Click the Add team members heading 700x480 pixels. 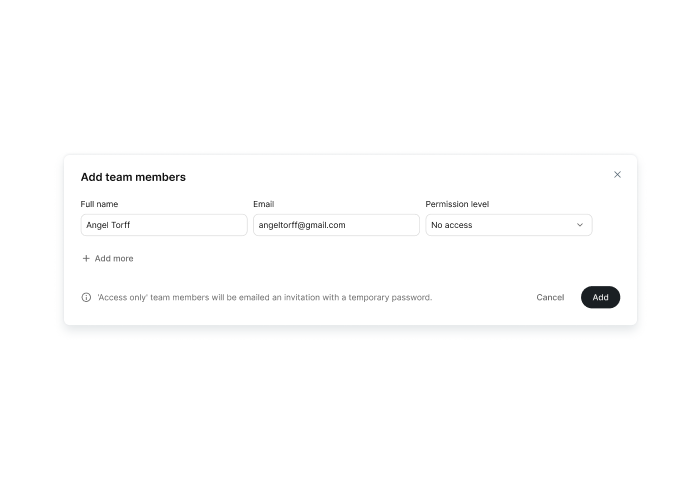pyautogui.click(x=133, y=177)
